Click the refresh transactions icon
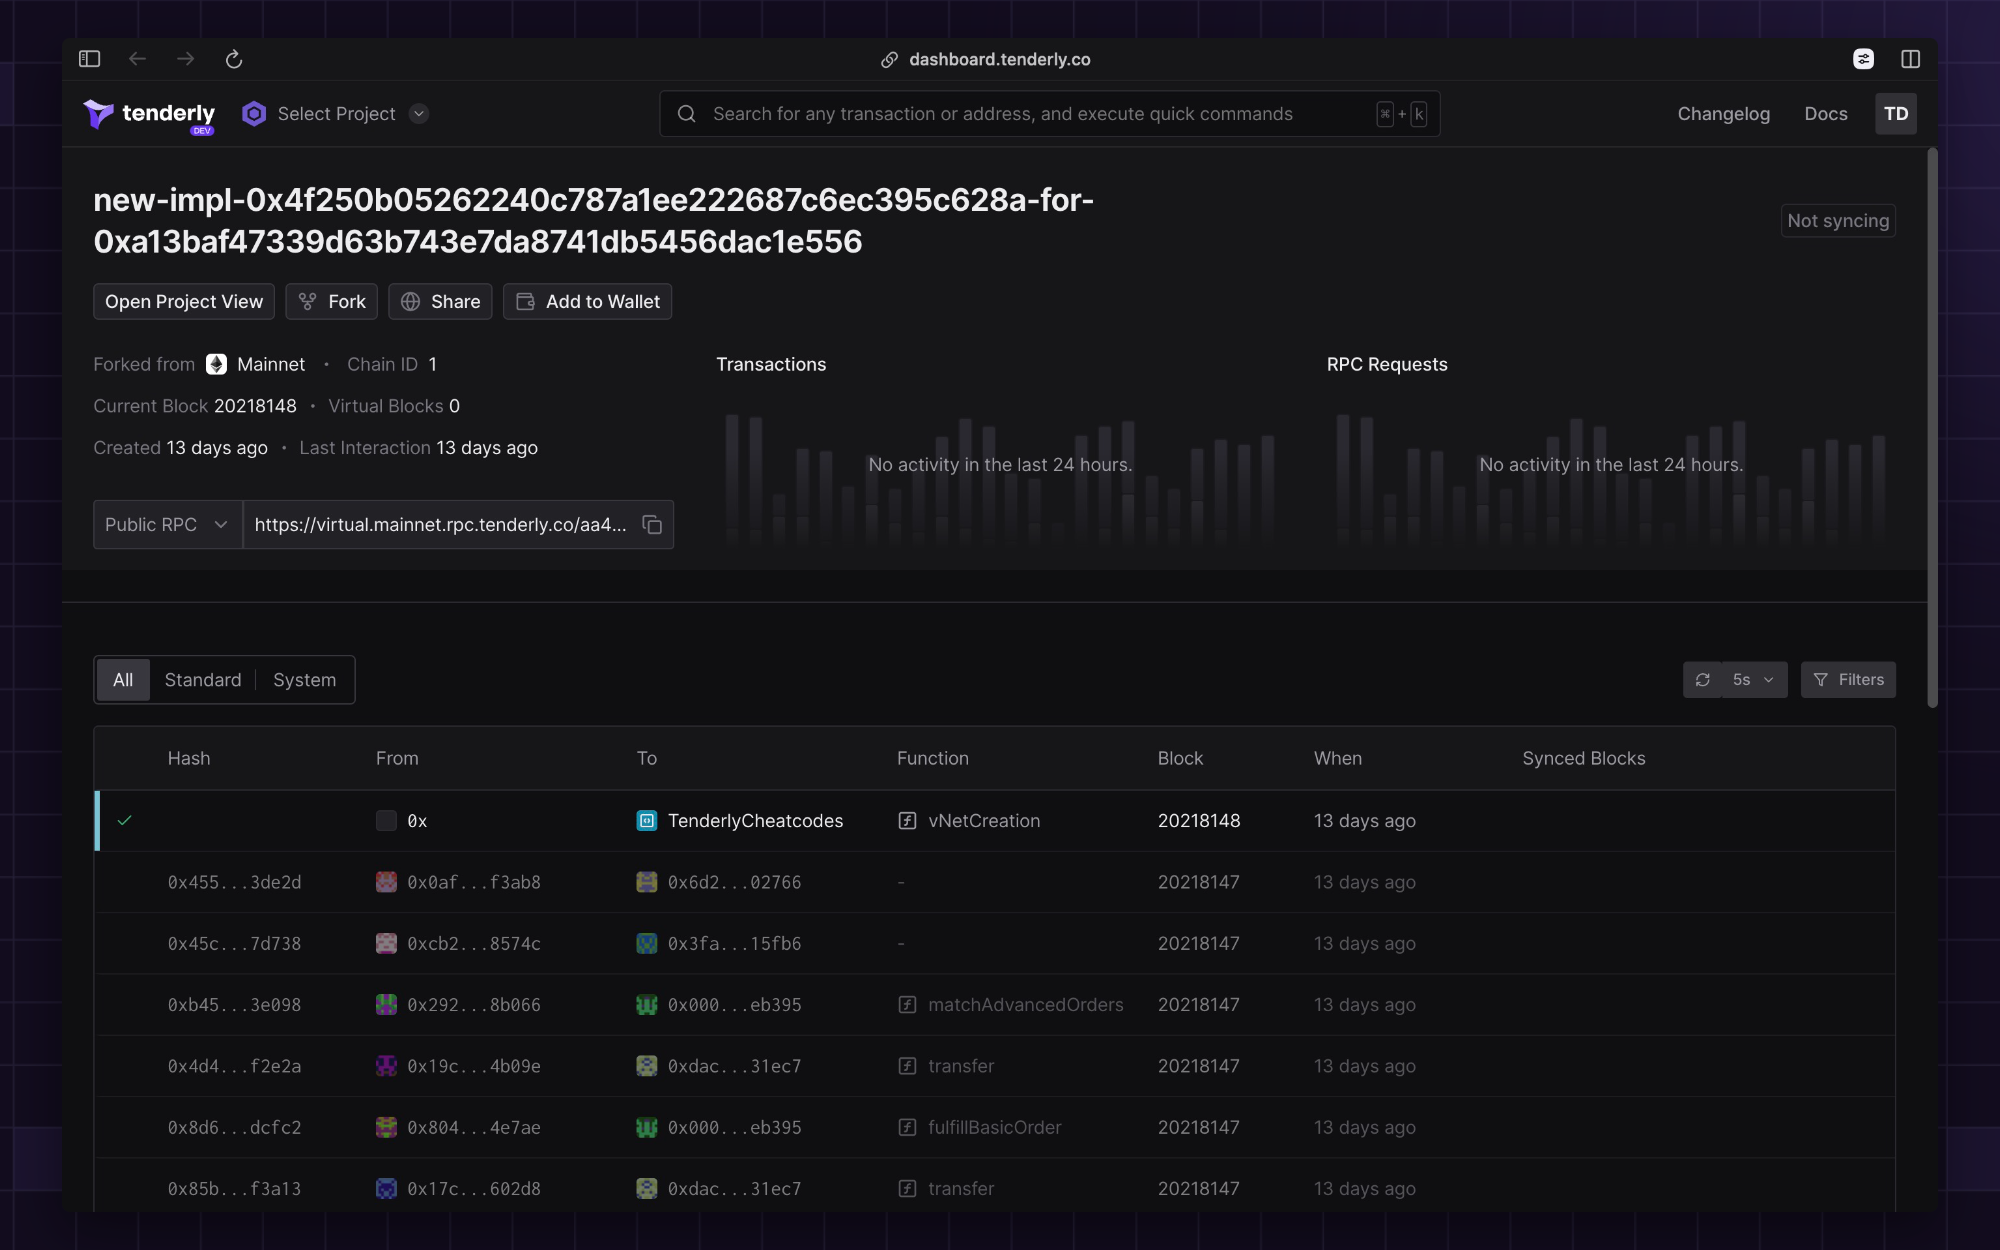This screenshot has height=1250, width=2000. pyautogui.click(x=1703, y=678)
